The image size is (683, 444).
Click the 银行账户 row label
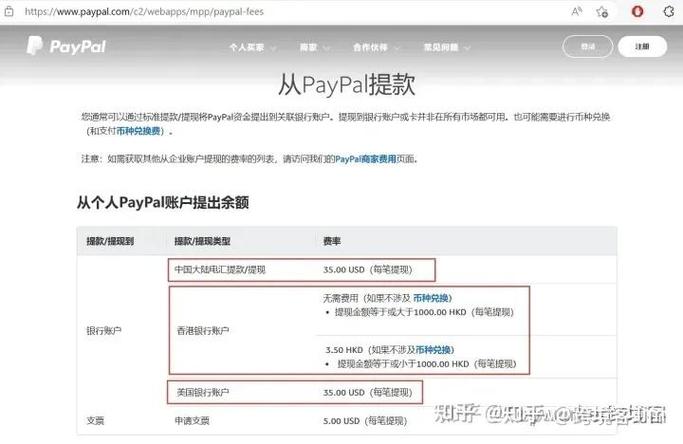(x=104, y=331)
